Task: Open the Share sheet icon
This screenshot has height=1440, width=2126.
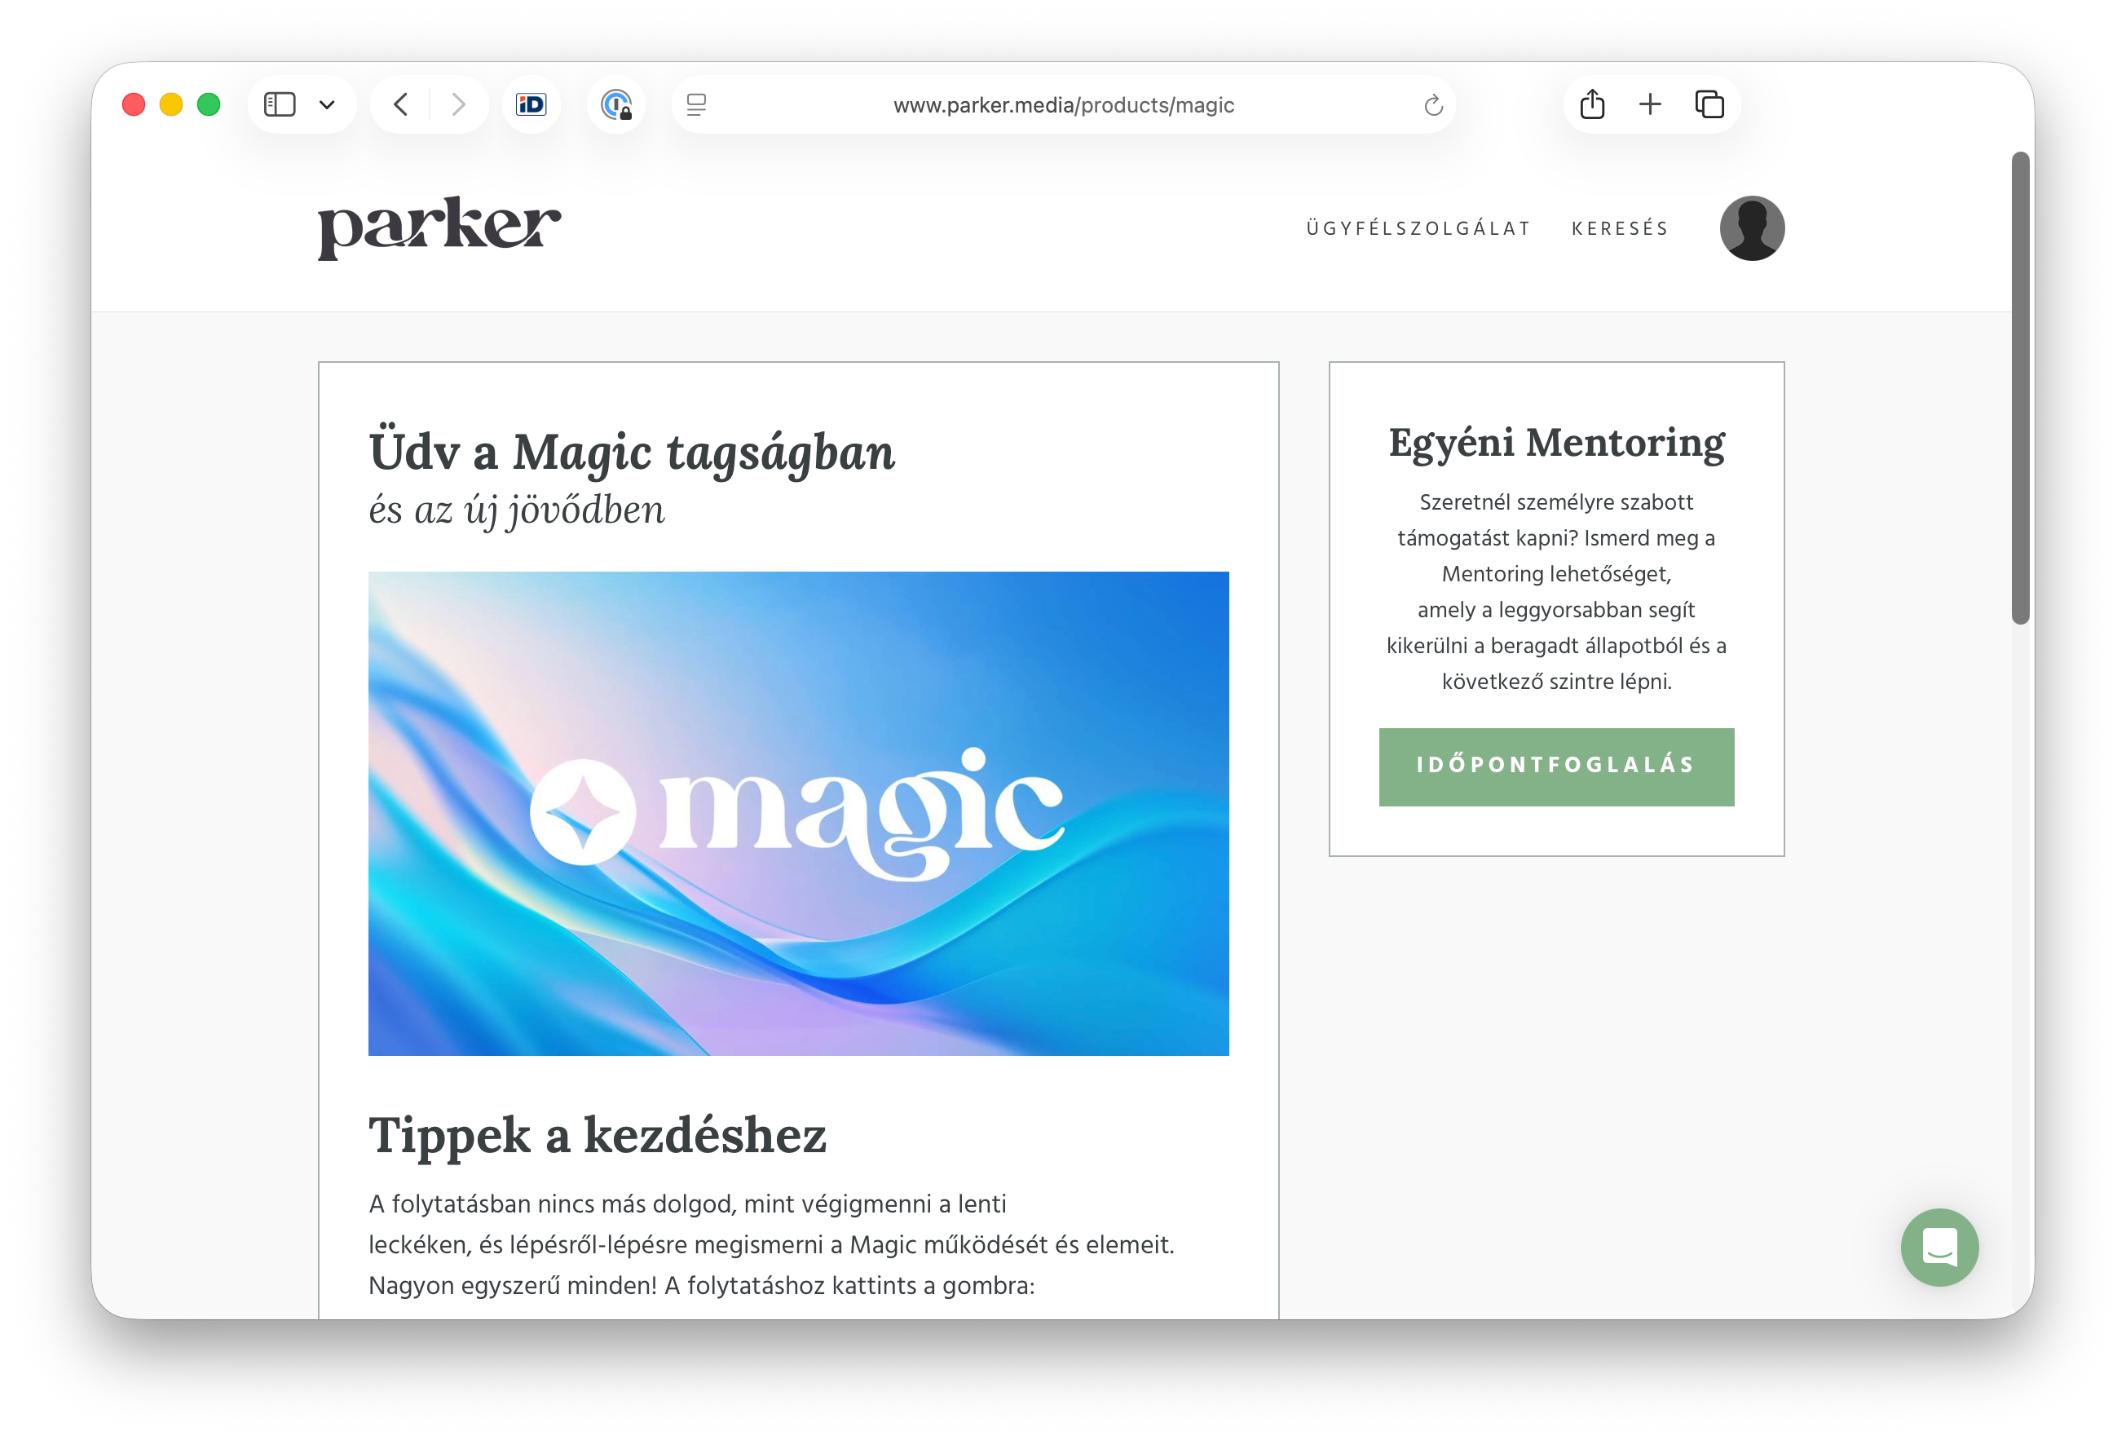Action: tap(1592, 104)
